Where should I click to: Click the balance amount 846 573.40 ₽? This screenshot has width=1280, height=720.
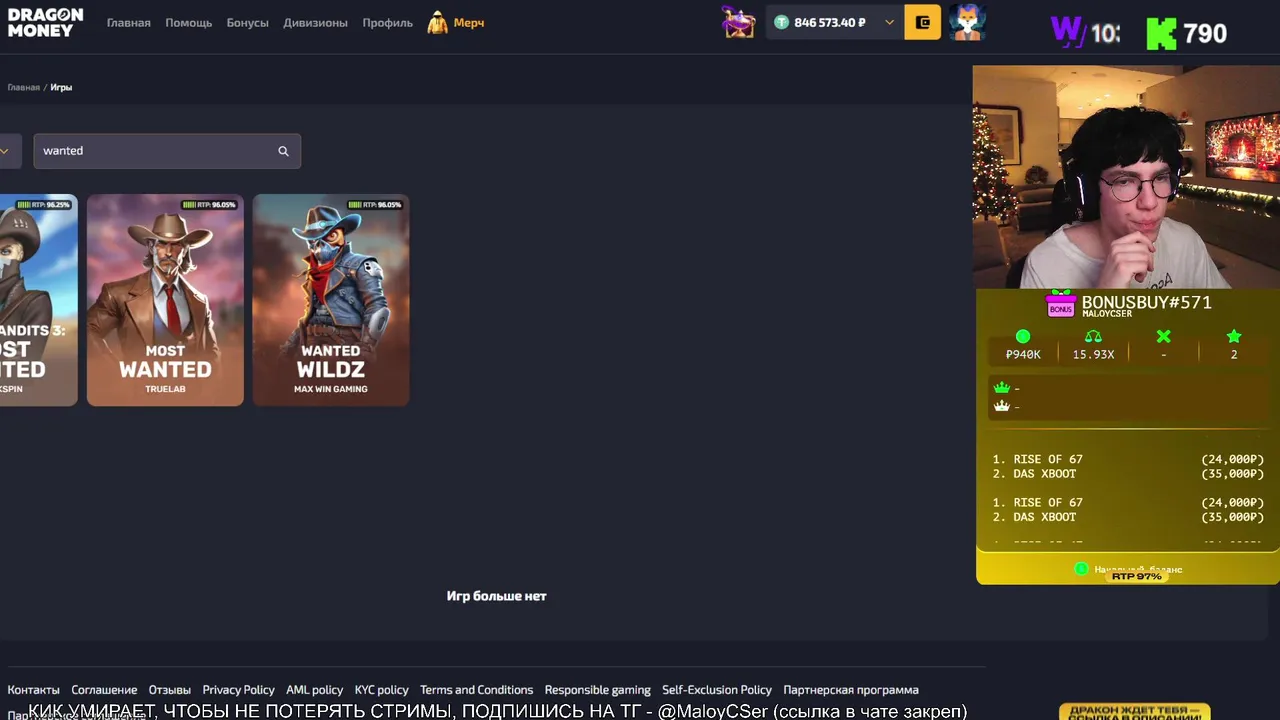(830, 22)
